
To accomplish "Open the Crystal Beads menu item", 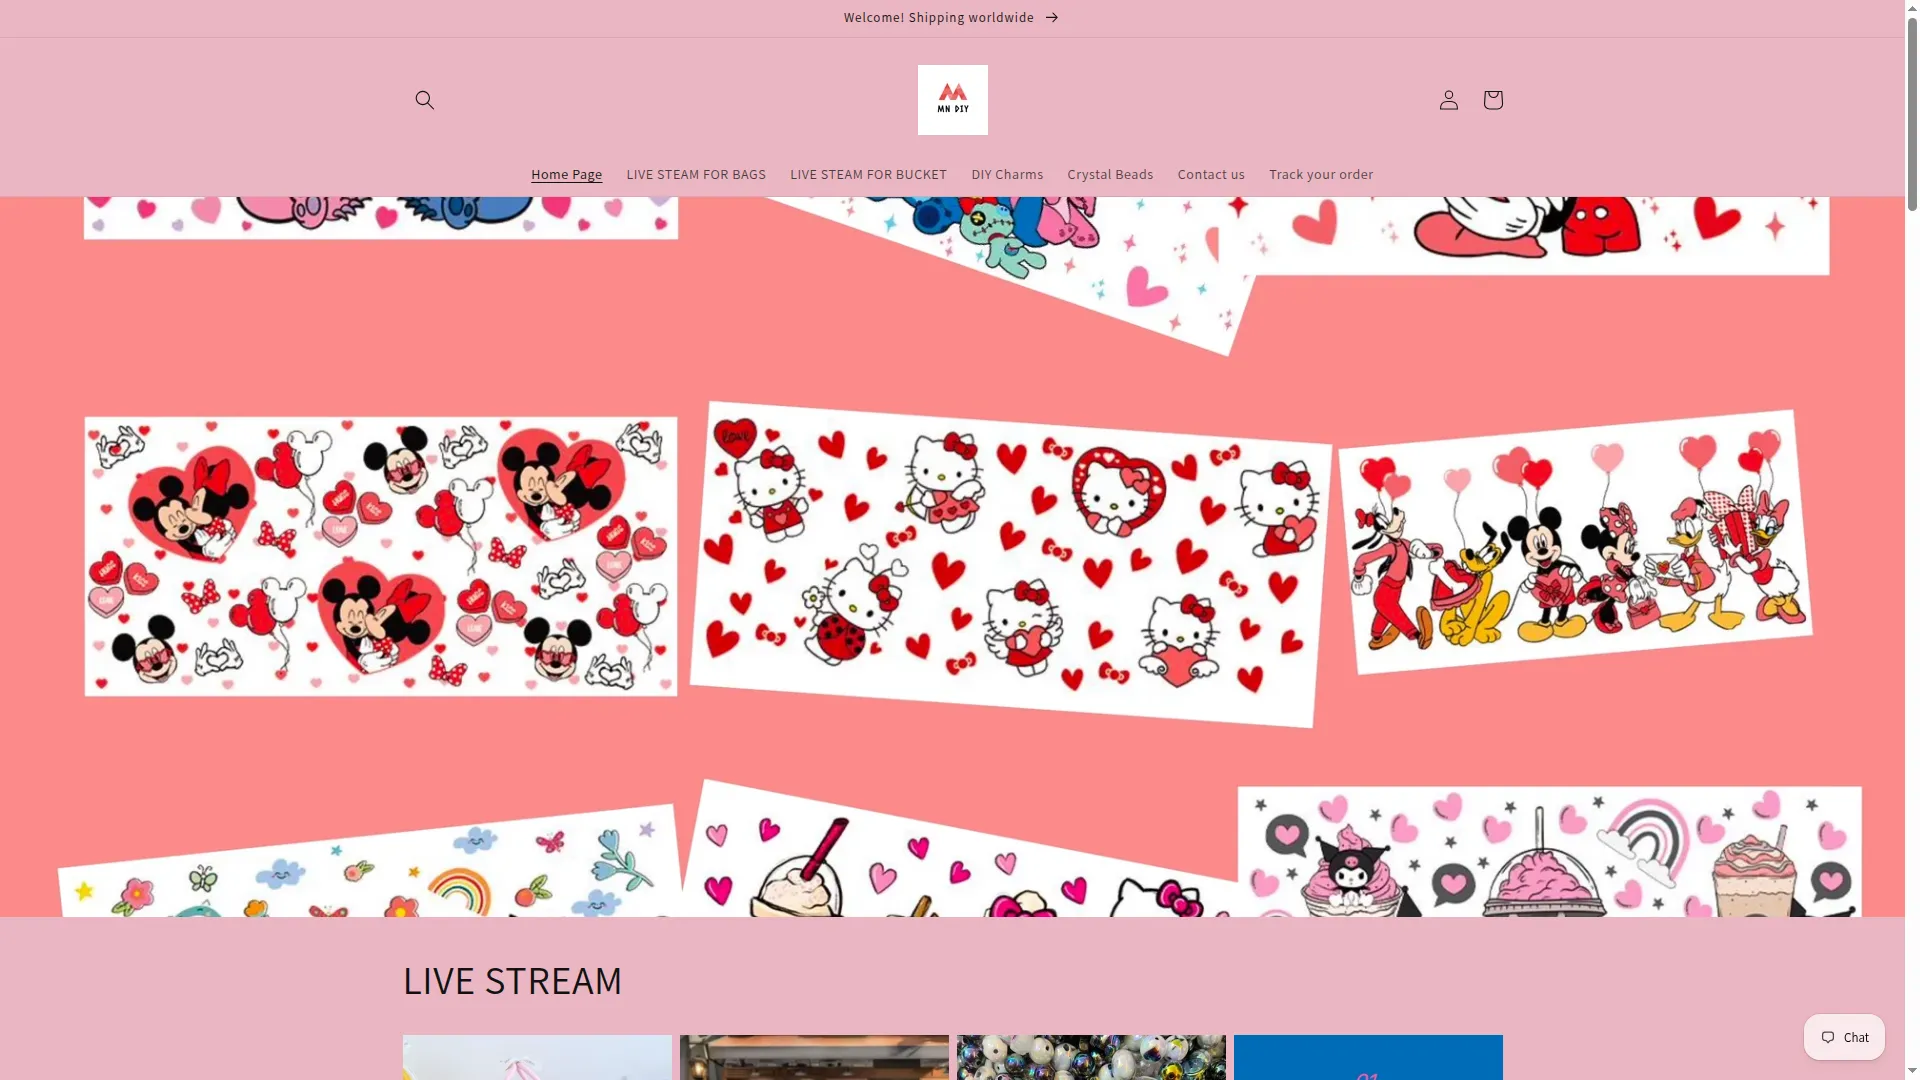I will 1110,174.
